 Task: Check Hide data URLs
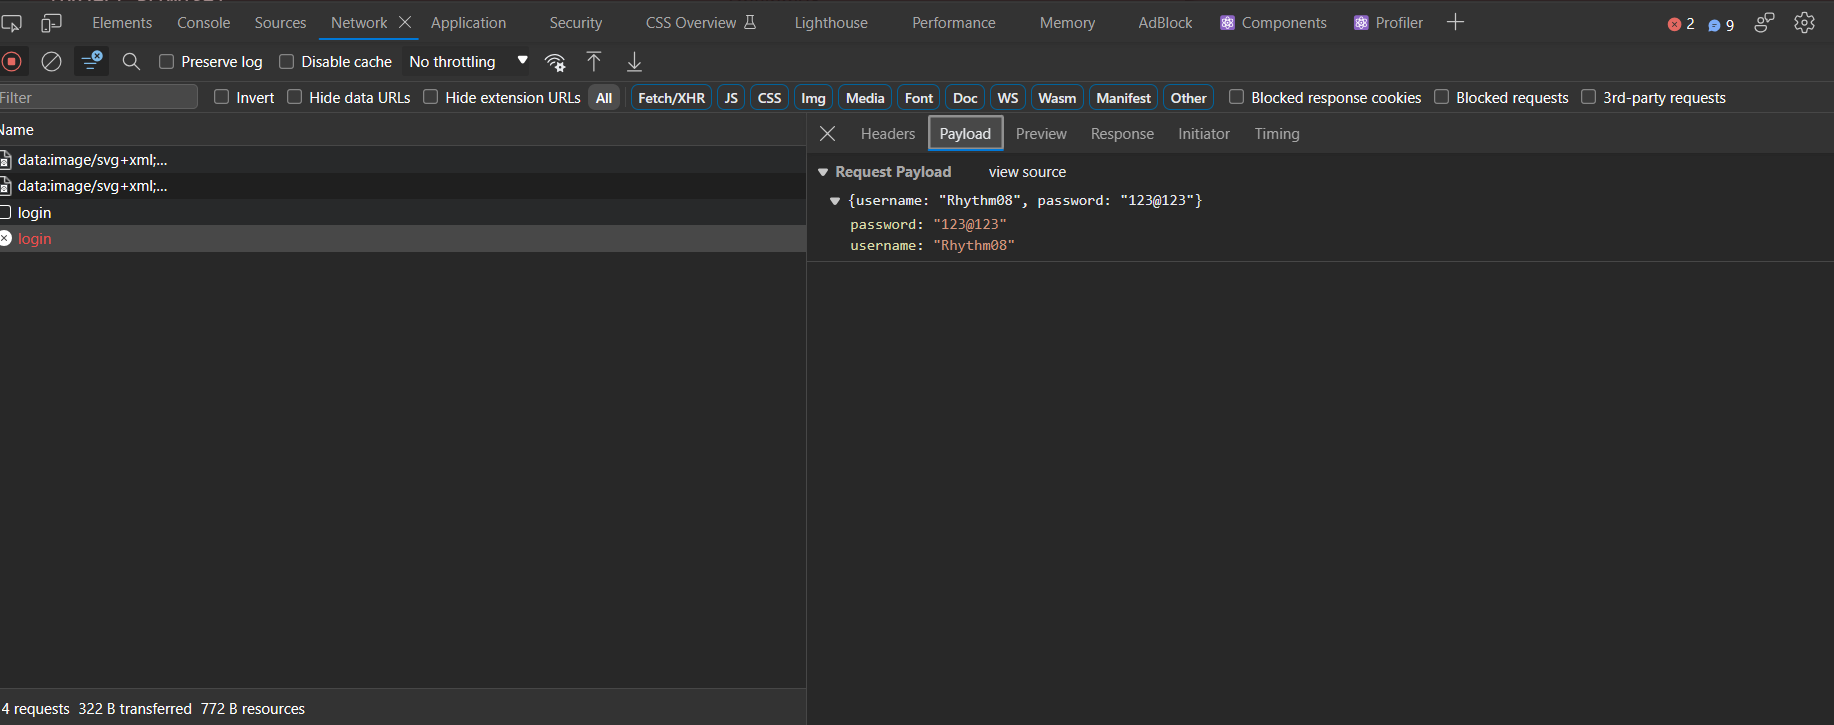(295, 97)
